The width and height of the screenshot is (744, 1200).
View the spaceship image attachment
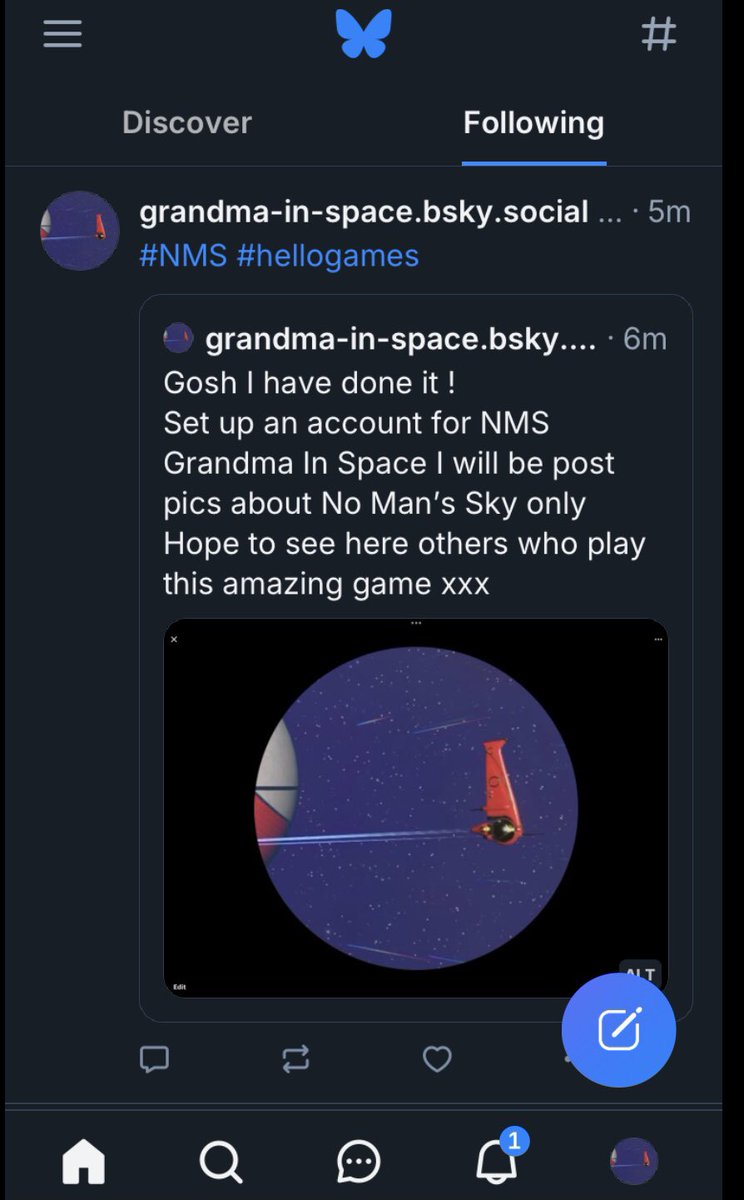coord(415,808)
